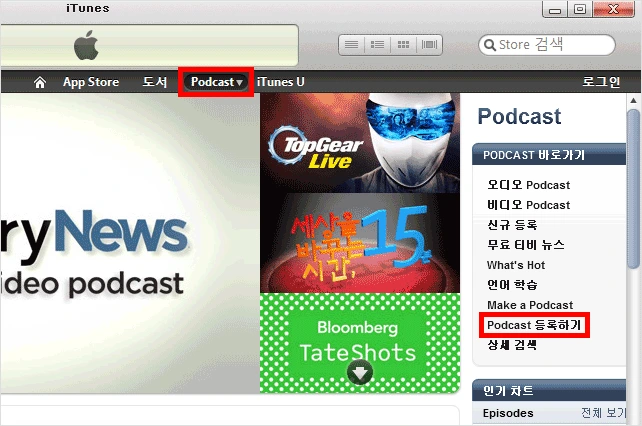
Task: Go to the iTunes Store home icon
Action: (40, 82)
